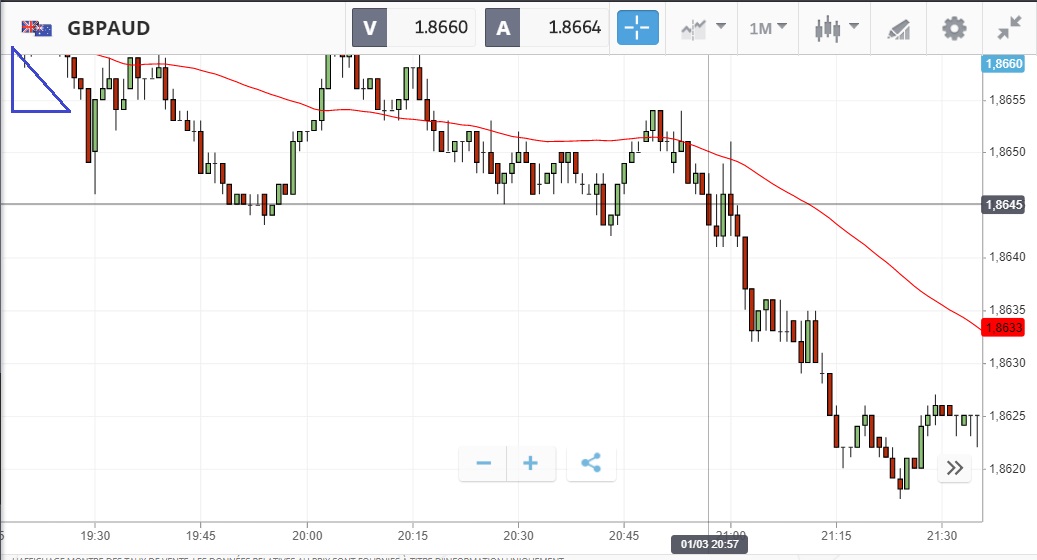Click the V sell price 1.8660 button
Screen dimensions: 1037x560
pos(413,28)
